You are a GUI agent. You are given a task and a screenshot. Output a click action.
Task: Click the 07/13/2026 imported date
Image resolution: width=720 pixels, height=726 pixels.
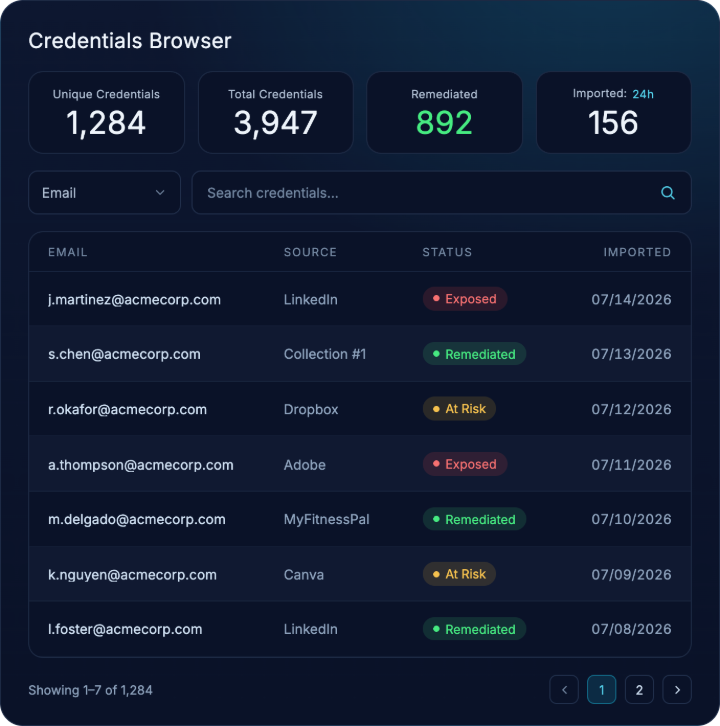[631, 354]
